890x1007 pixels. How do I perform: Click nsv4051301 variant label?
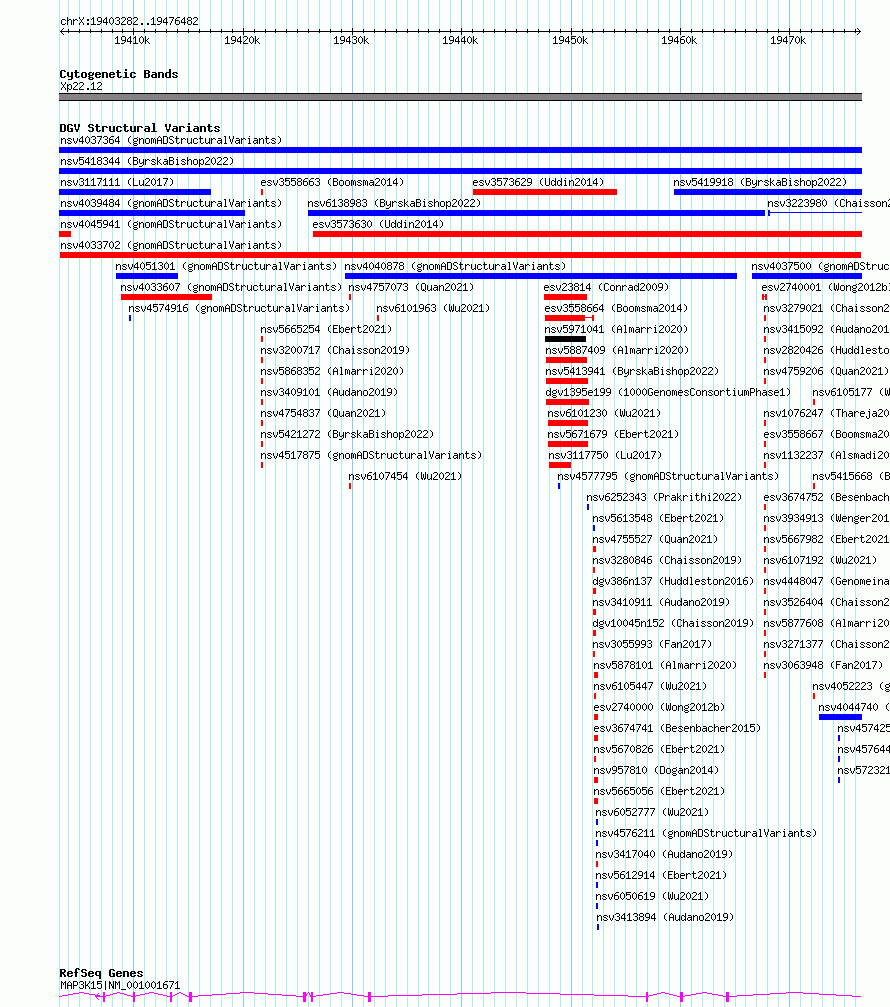tap(226, 266)
